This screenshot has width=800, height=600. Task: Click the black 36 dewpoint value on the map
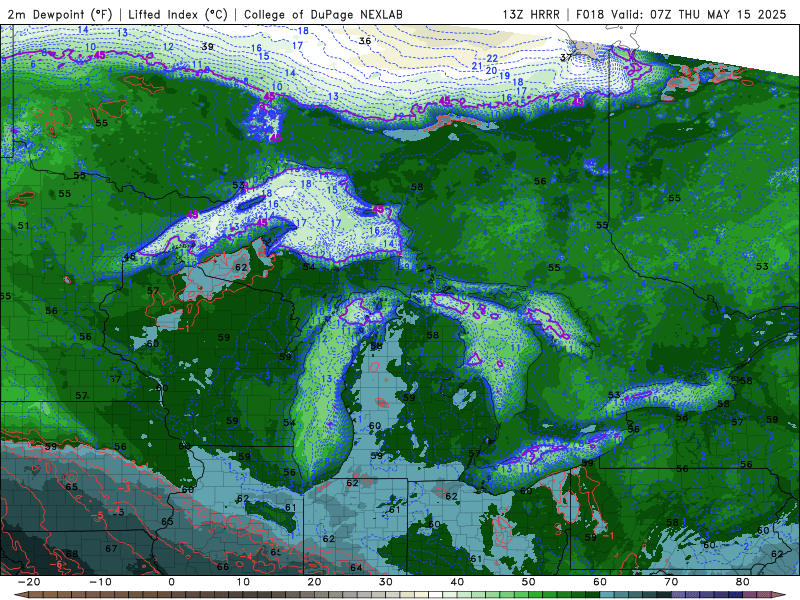(x=365, y=41)
